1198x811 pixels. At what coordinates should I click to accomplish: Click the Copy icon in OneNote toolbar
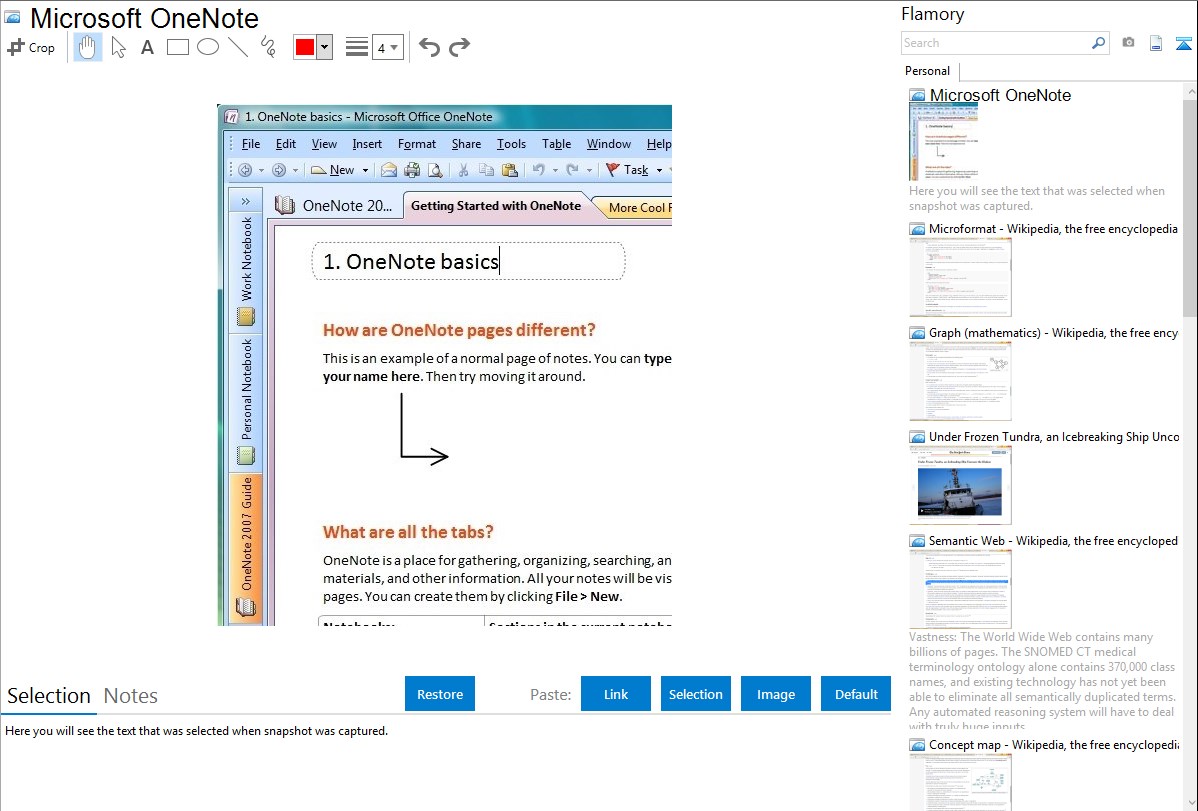(x=486, y=170)
